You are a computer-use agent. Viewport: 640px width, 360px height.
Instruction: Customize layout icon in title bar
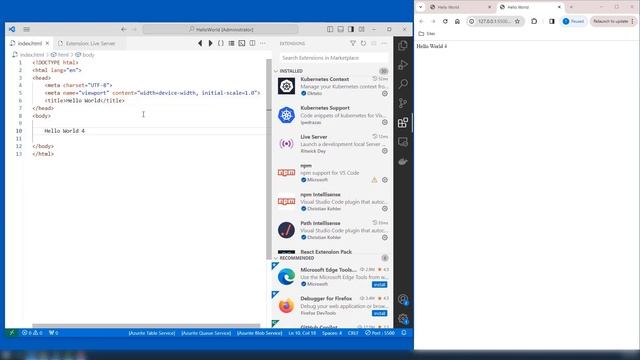click(362, 29)
